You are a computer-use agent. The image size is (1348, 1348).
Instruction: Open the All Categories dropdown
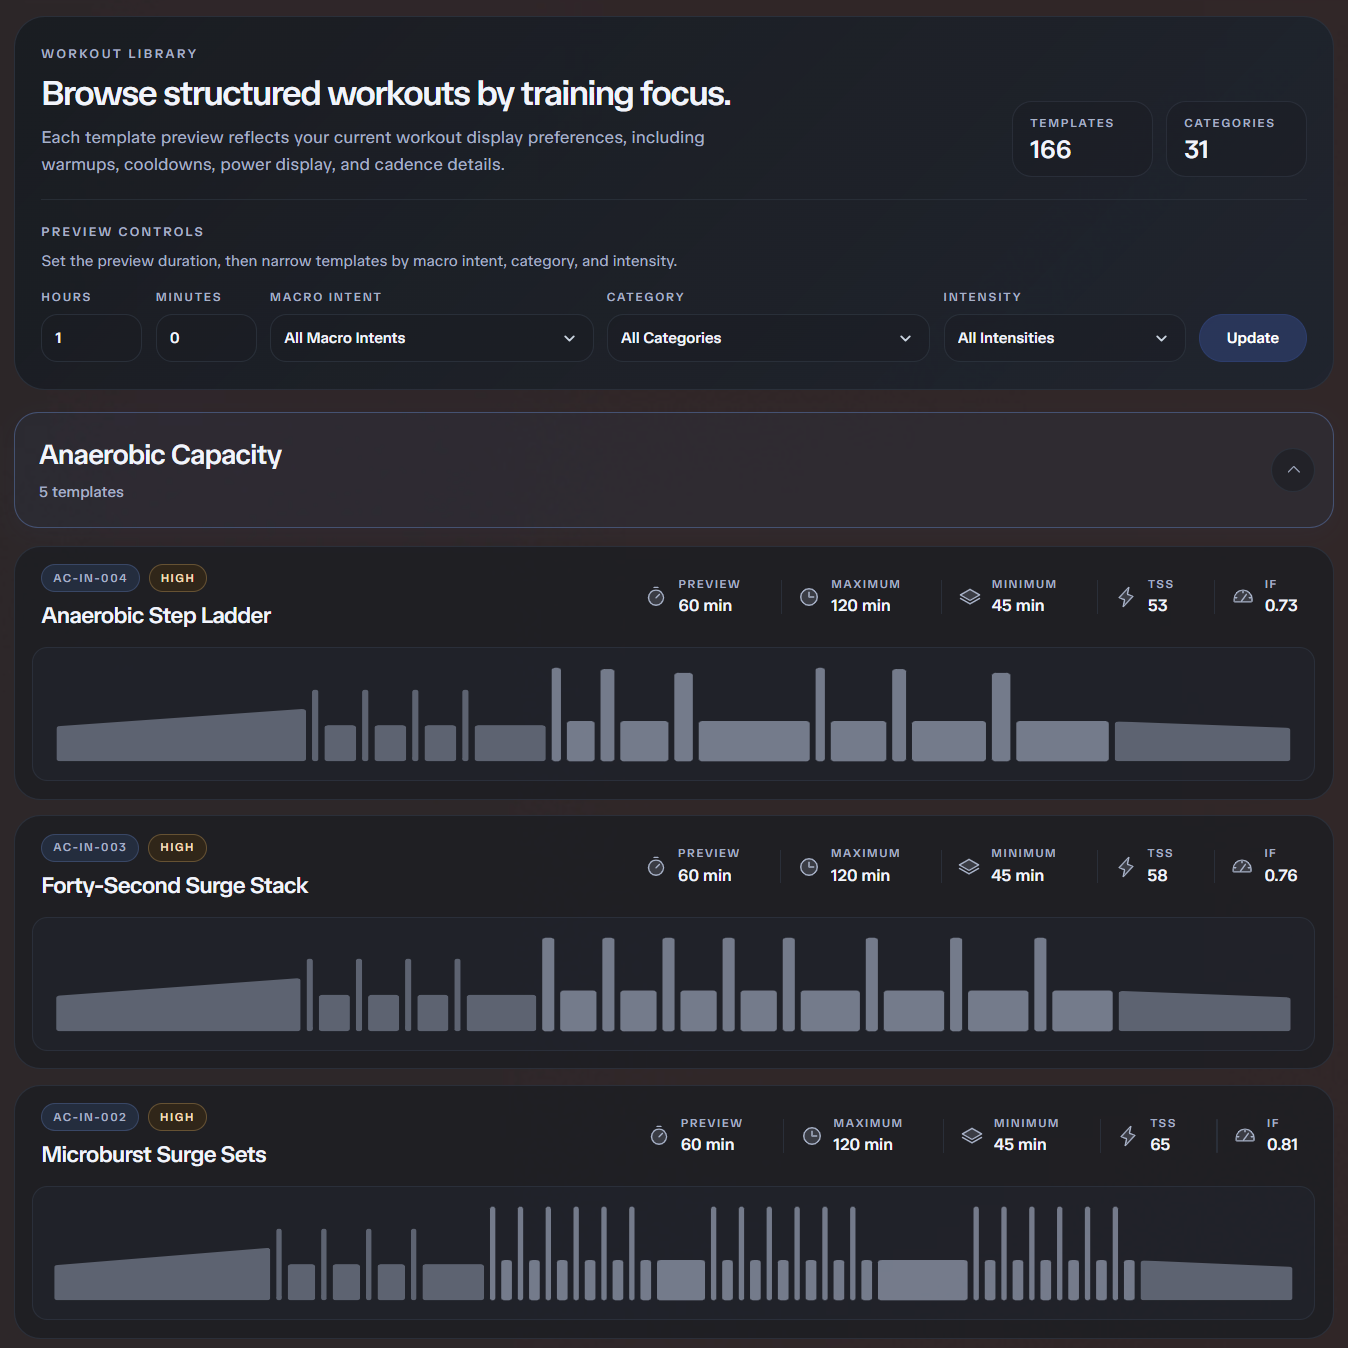768,338
